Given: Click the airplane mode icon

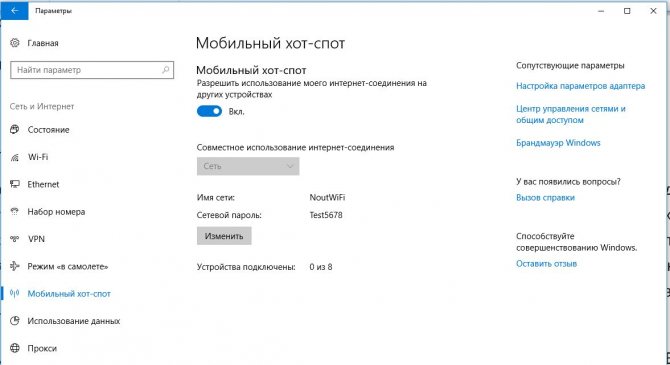Looking at the screenshot, I should pyautogui.click(x=15, y=266).
